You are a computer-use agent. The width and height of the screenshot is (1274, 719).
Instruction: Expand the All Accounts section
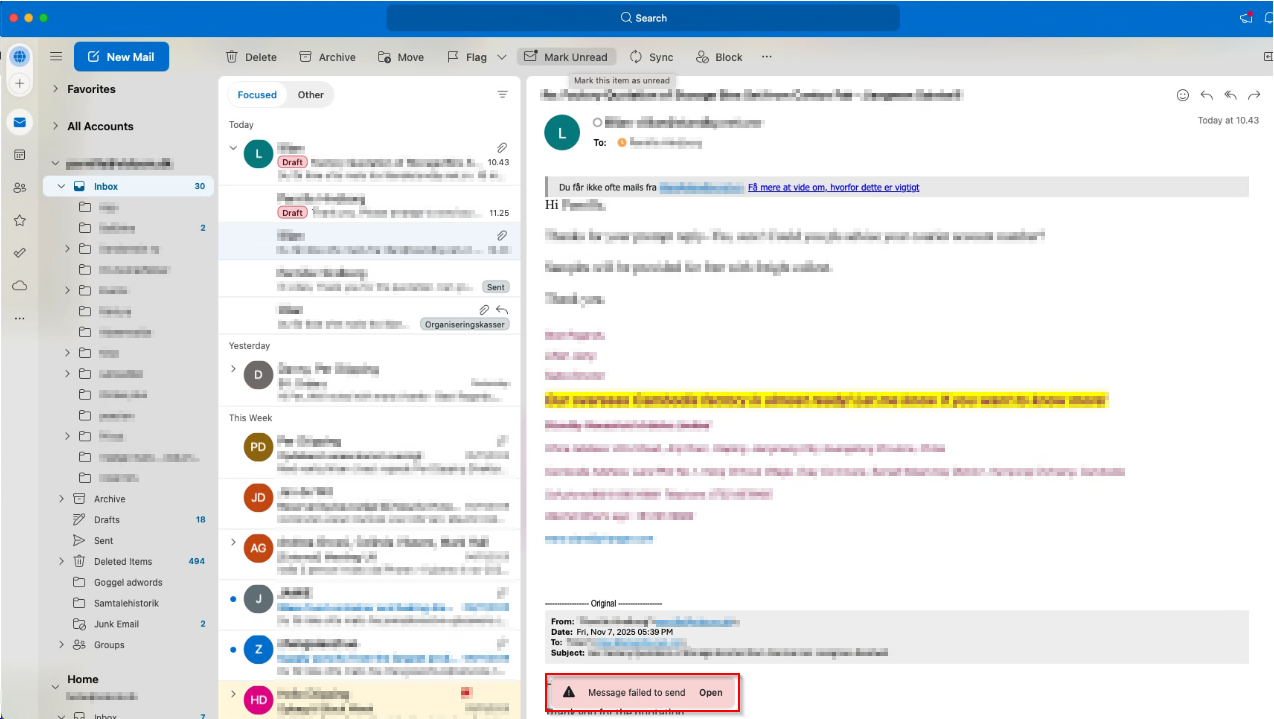coord(55,126)
